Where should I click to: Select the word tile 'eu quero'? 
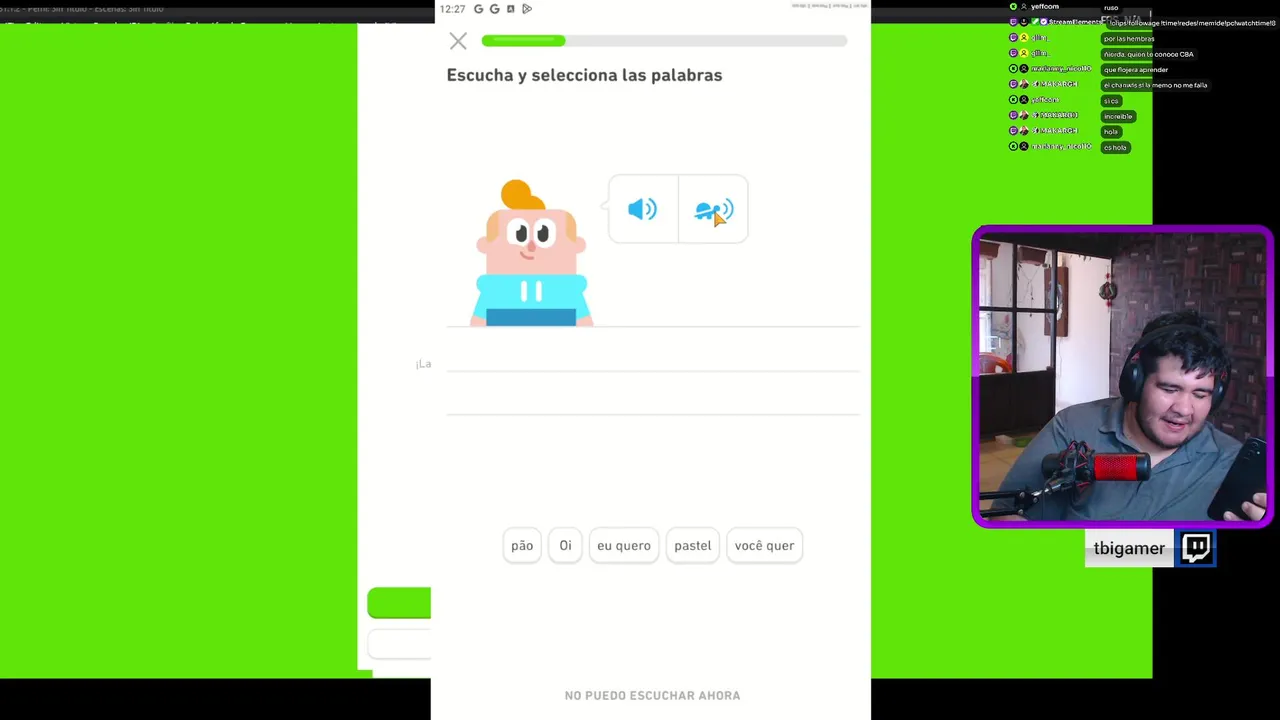point(624,546)
